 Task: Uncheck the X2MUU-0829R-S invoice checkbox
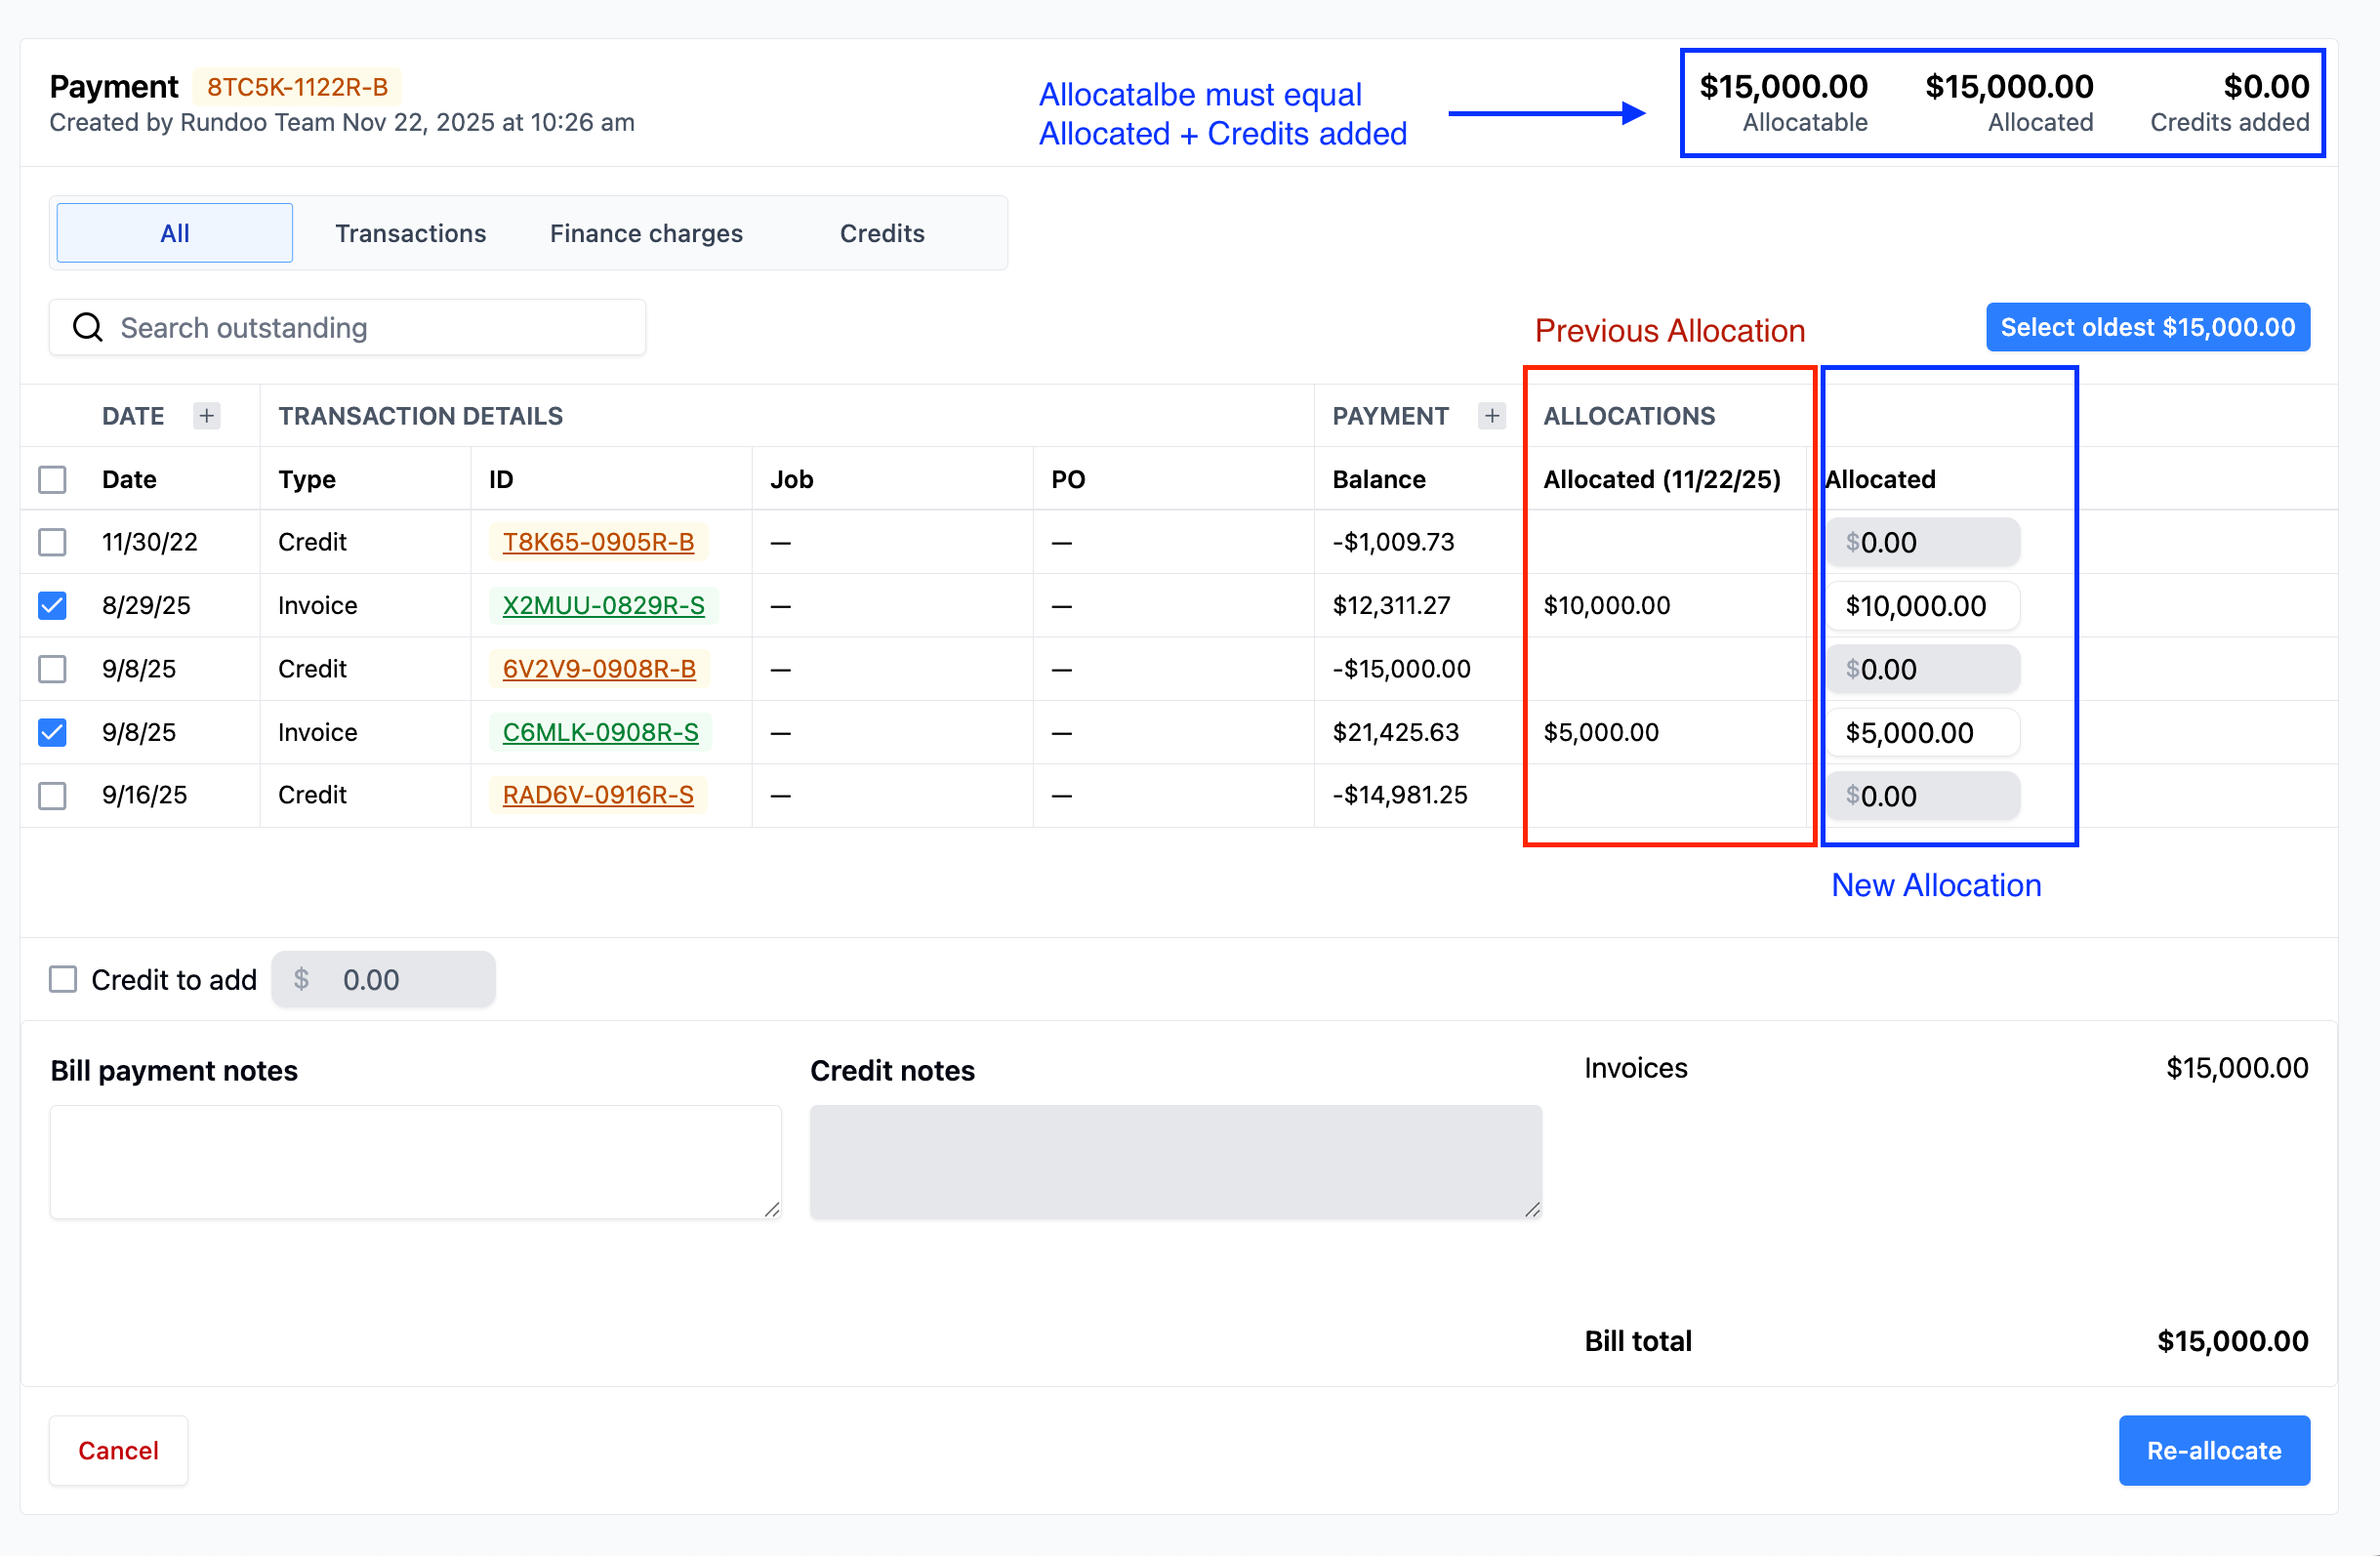[x=52, y=605]
